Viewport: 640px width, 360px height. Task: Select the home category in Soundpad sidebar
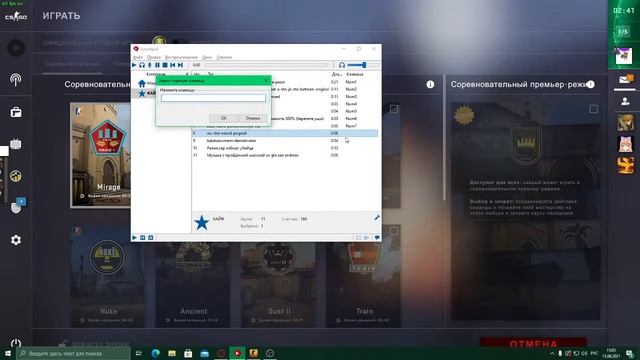142,84
